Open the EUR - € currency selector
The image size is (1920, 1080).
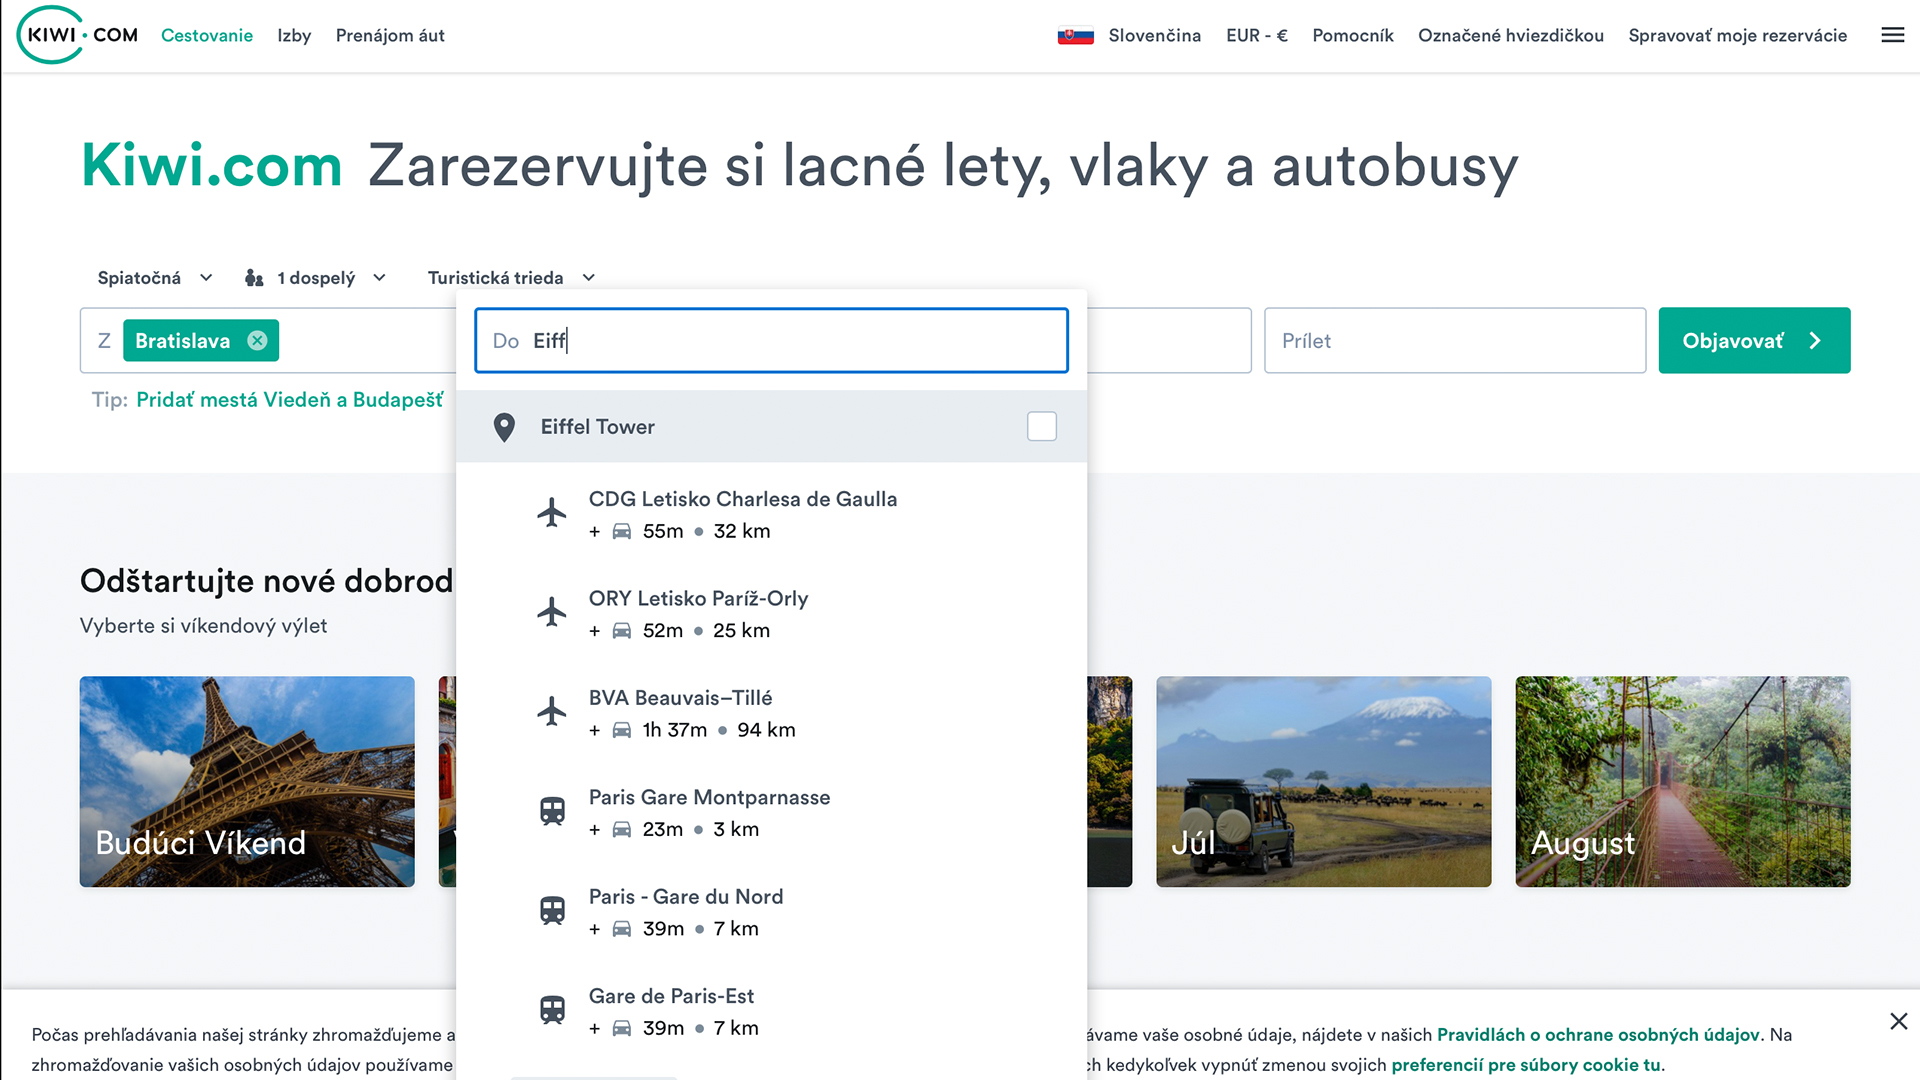(1257, 36)
